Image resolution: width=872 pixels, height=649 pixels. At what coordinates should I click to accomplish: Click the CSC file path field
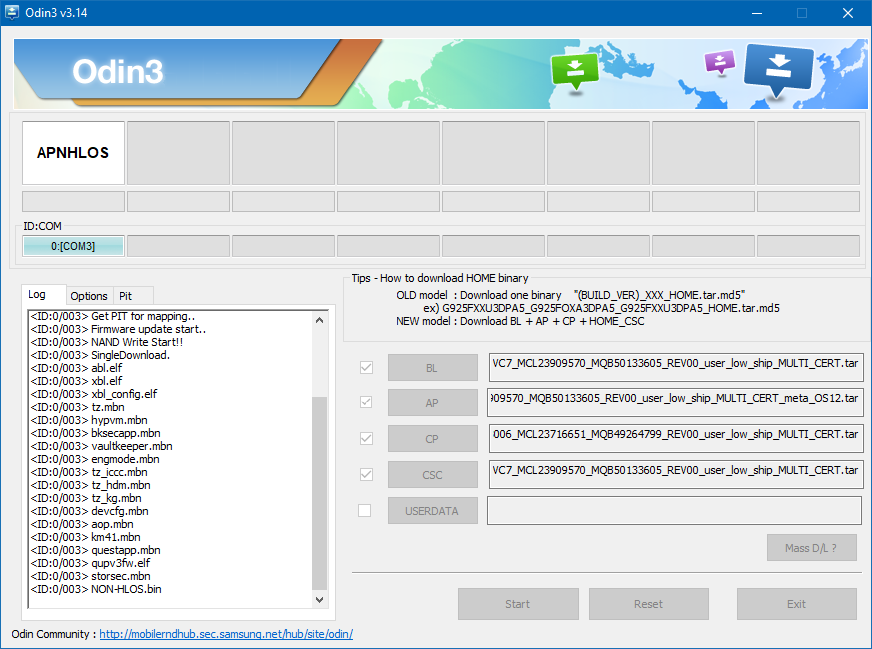click(x=676, y=474)
